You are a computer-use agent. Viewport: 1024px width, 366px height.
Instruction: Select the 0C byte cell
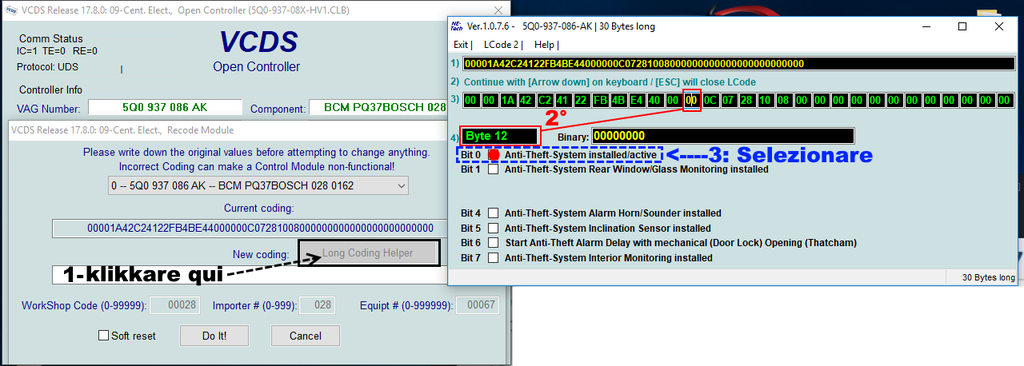[x=711, y=101]
